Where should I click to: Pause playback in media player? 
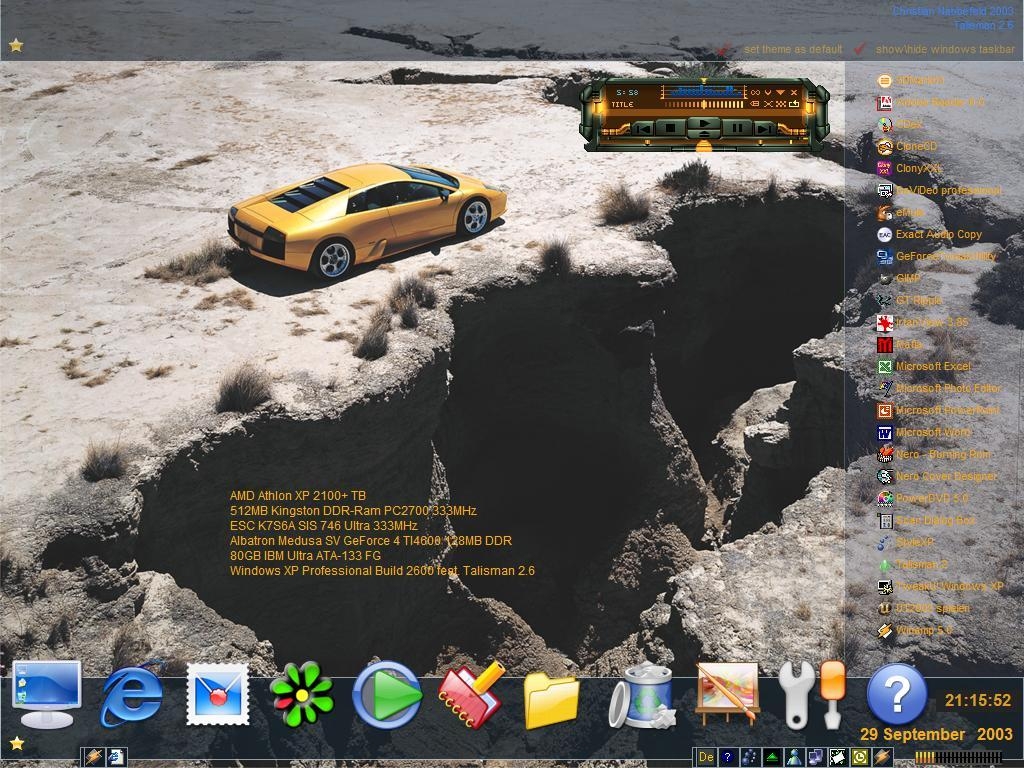tap(737, 128)
